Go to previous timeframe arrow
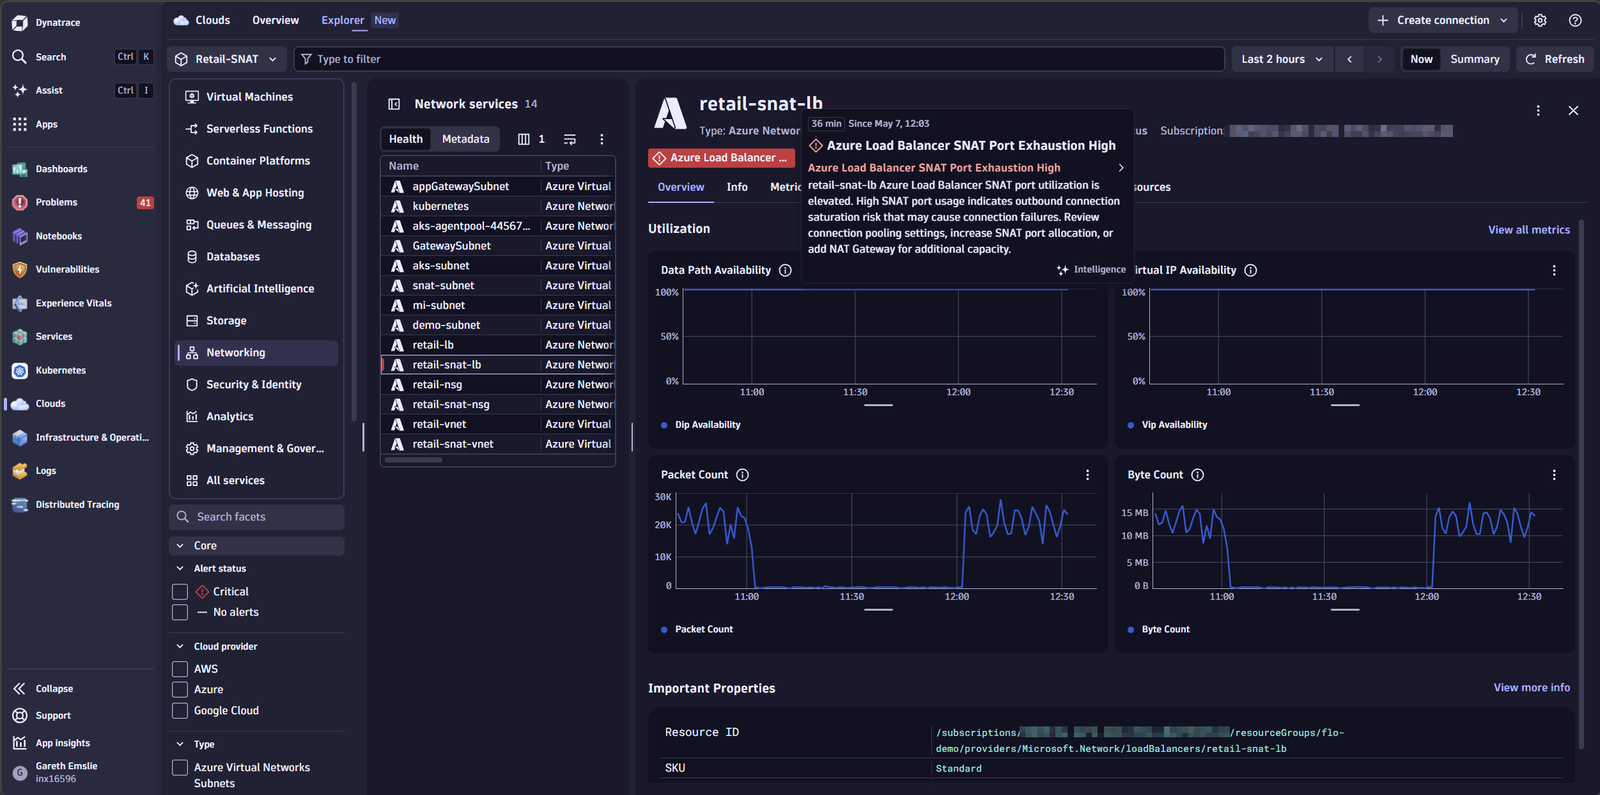Screen dimensions: 1600x795 coord(1349,59)
